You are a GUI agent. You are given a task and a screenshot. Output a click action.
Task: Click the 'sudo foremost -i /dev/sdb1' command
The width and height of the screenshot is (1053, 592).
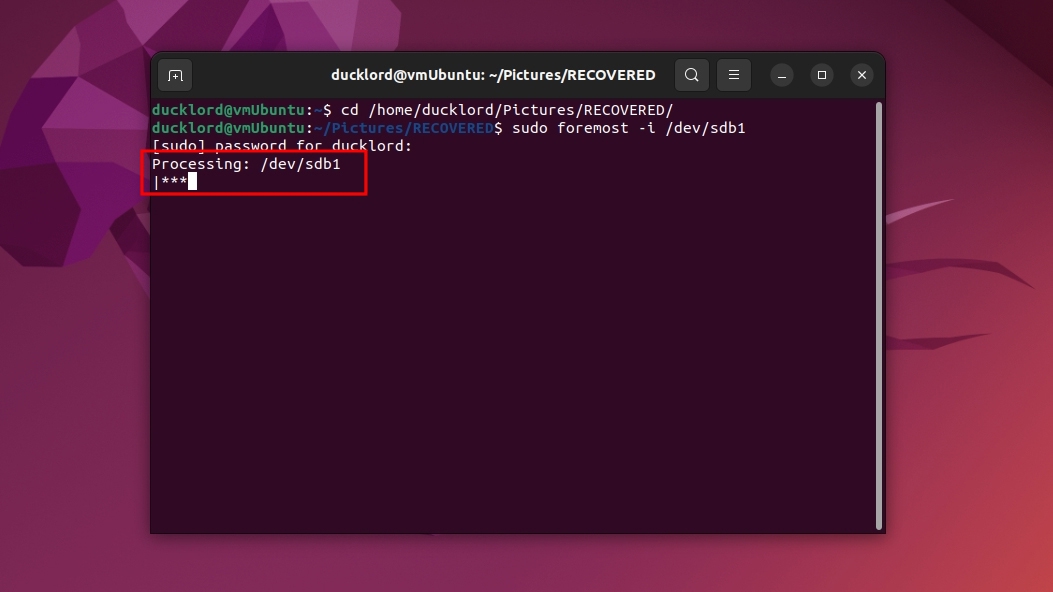pyautogui.click(x=629, y=128)
